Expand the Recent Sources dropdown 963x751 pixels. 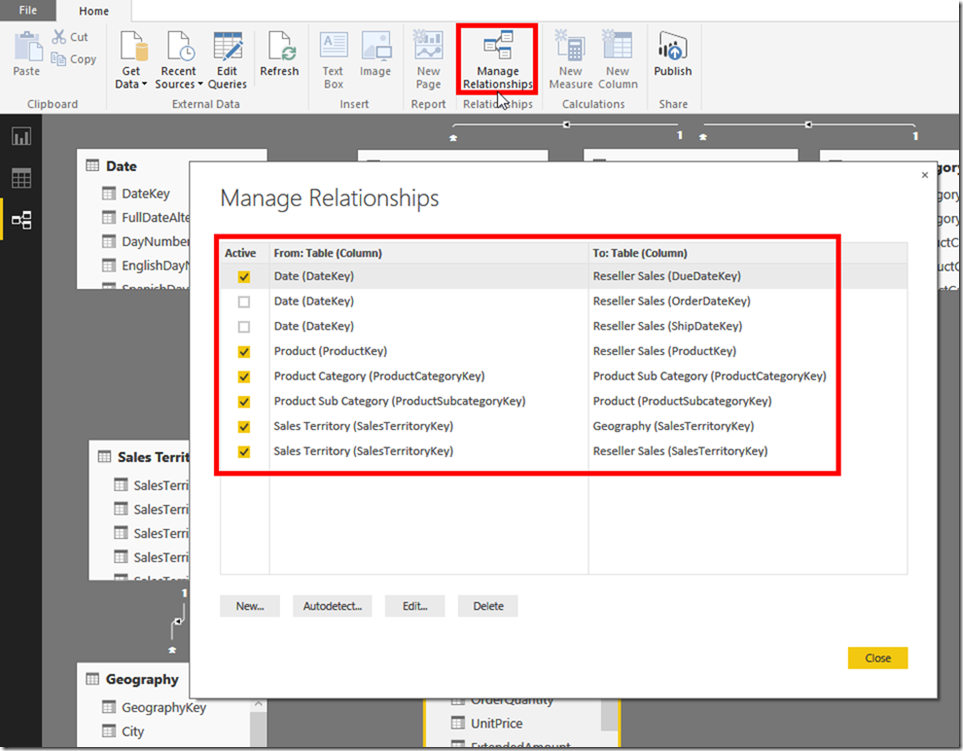(179, 60)
